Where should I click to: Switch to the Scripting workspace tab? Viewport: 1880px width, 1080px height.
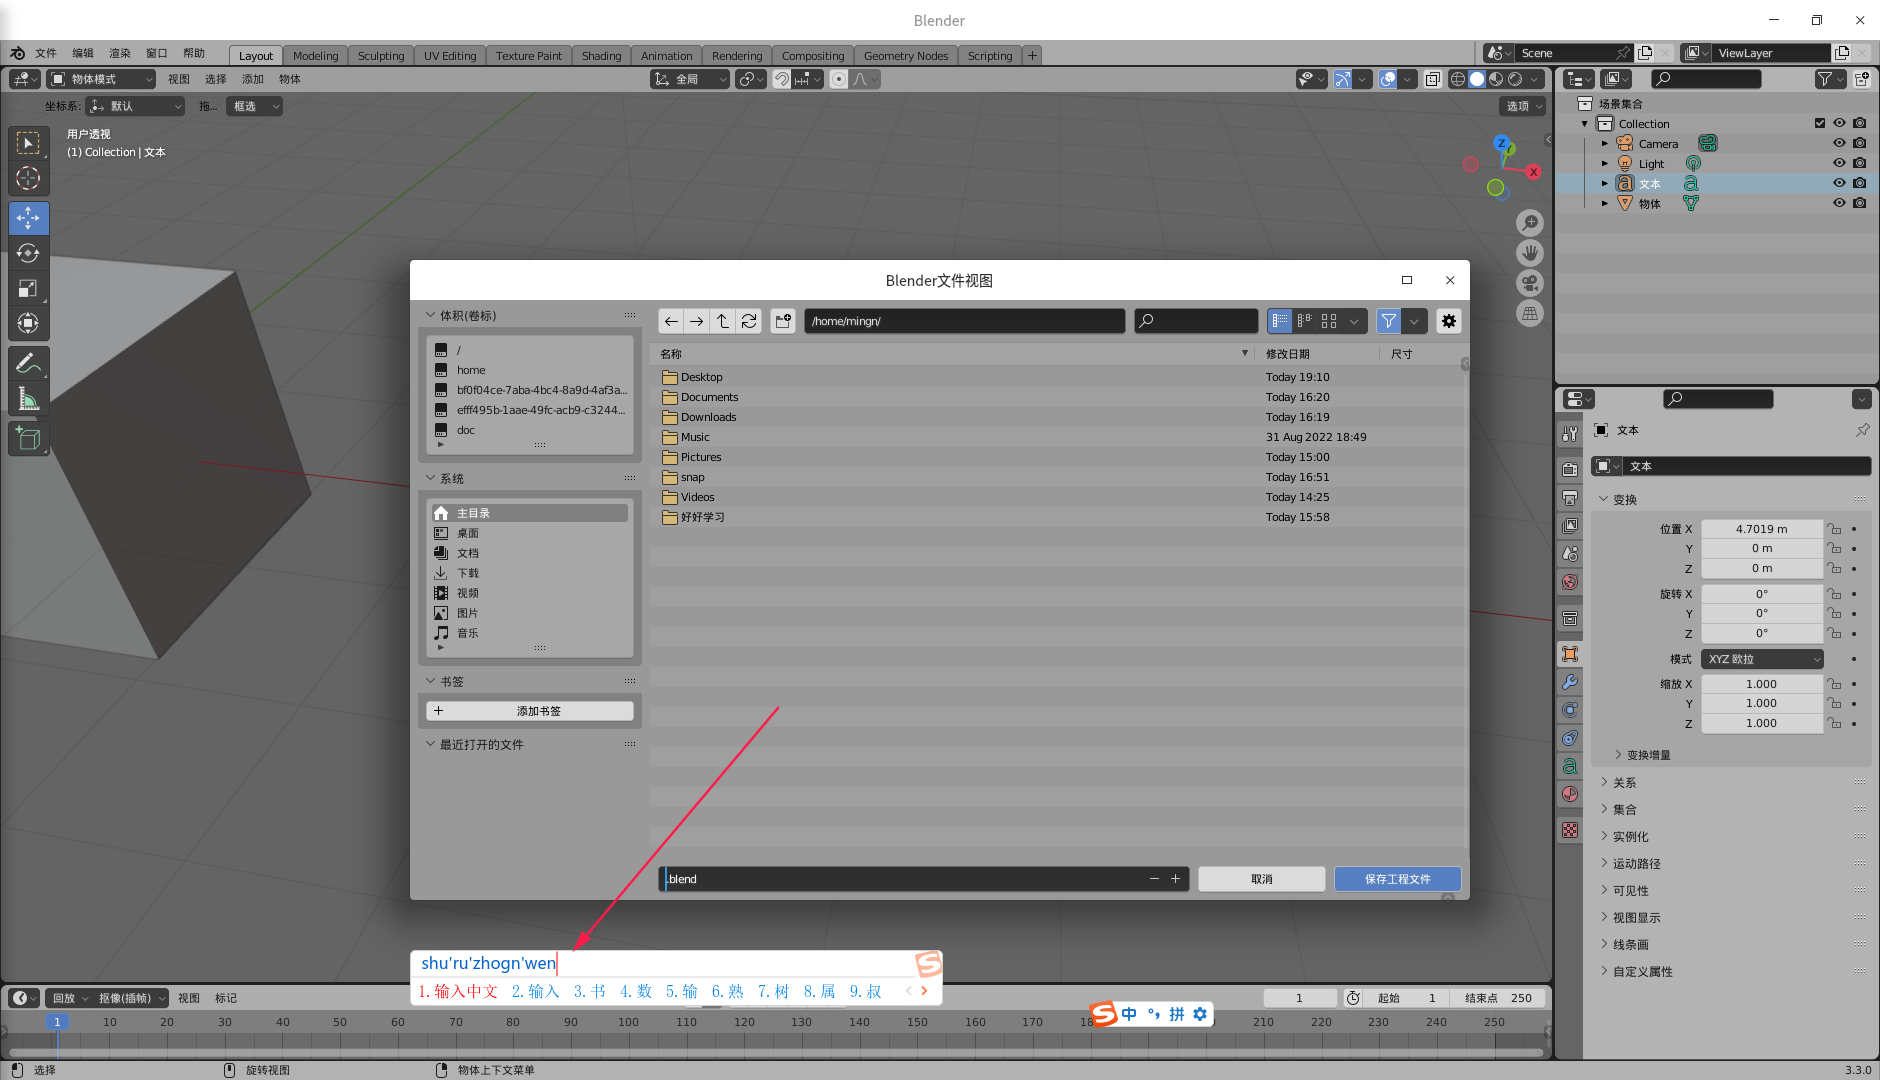(990, 56)
